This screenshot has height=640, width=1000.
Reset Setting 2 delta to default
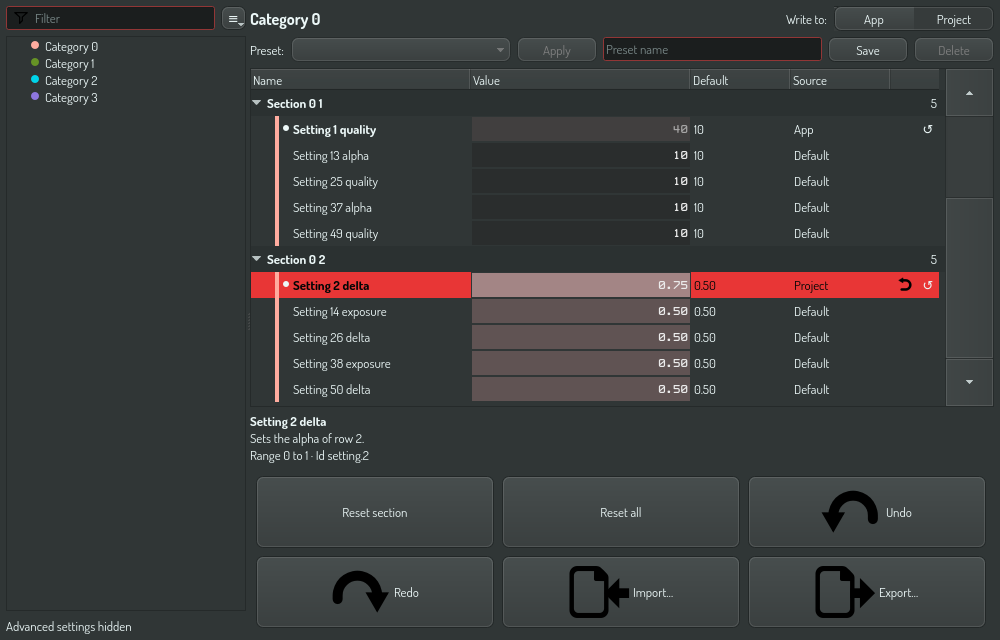927,285
